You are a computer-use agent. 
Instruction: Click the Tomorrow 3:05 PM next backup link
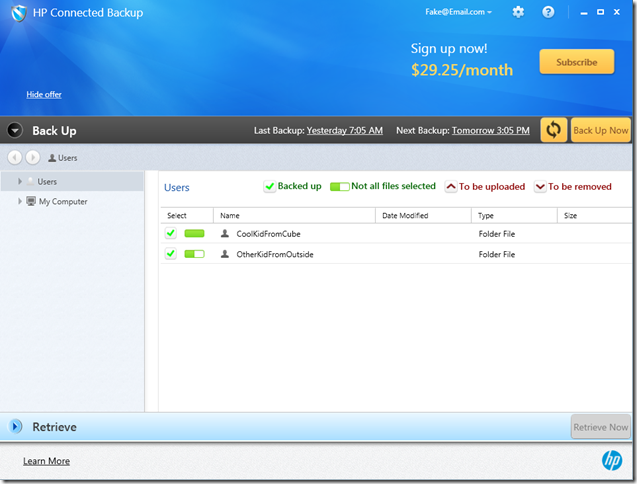pos(491,130)
